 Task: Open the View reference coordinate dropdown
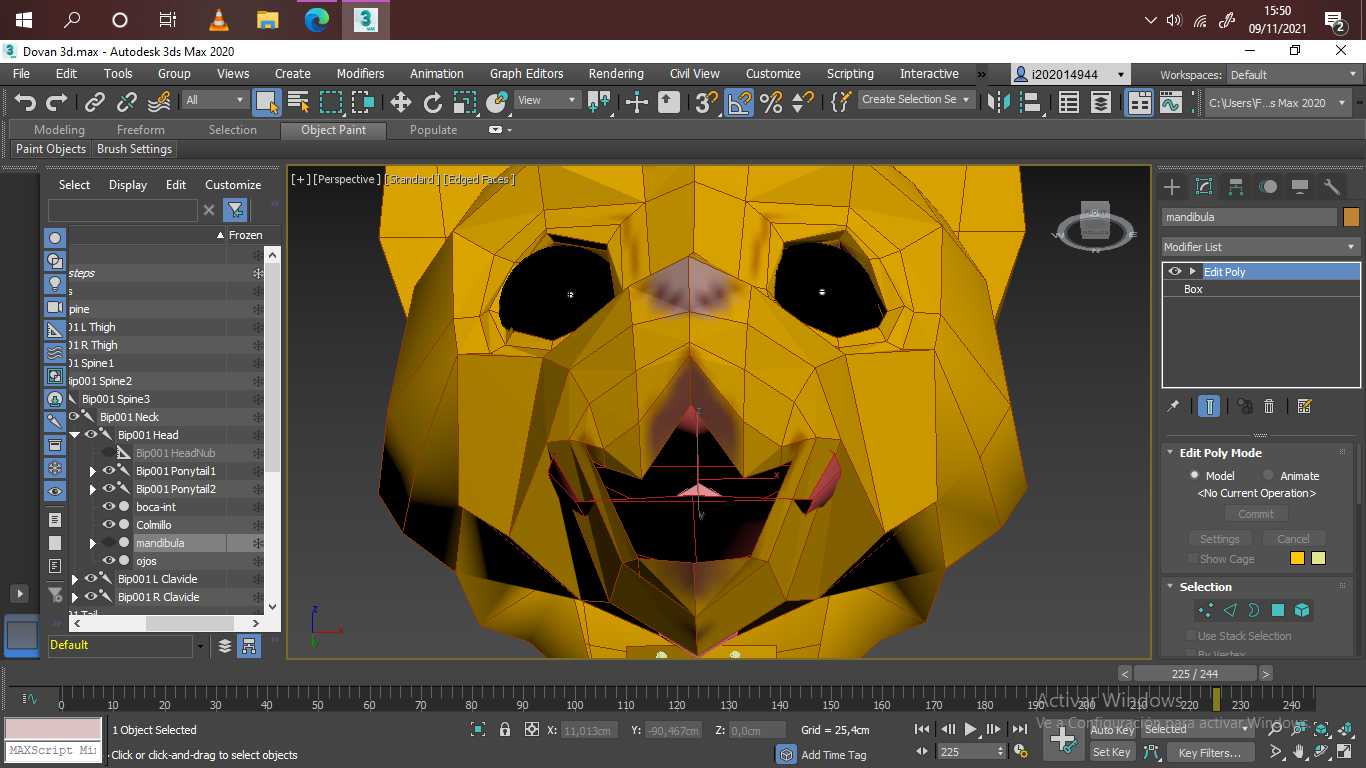pyautogui.click(x=547, y=100)
